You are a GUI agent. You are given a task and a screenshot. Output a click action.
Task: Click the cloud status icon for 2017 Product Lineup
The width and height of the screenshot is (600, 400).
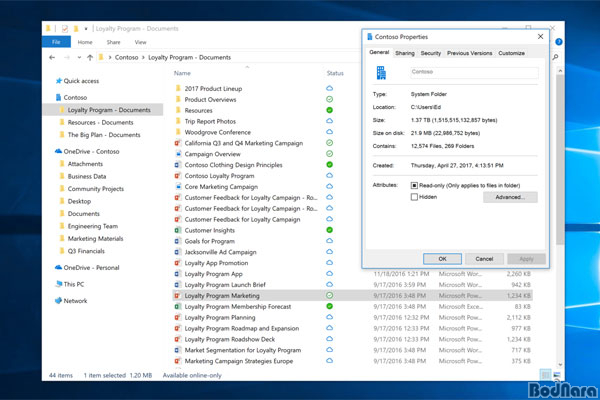click(x=329, y=88)
